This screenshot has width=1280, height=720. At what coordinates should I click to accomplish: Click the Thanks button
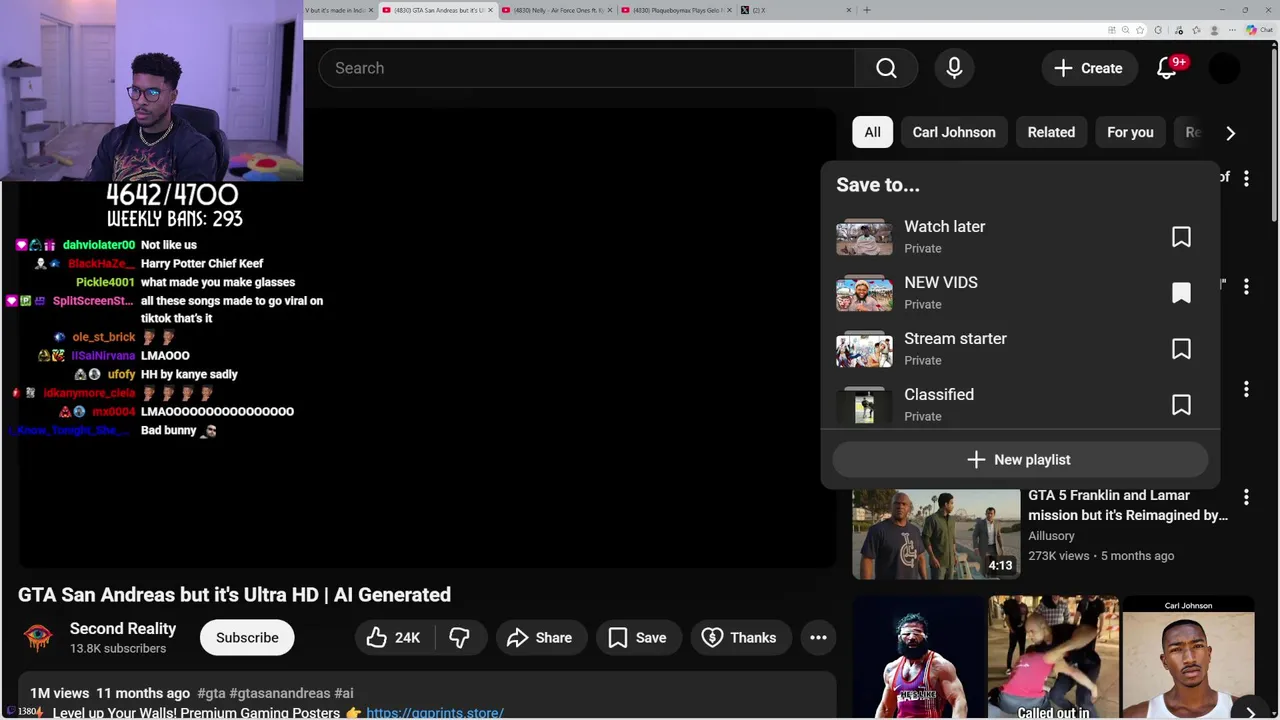[740, 638]
